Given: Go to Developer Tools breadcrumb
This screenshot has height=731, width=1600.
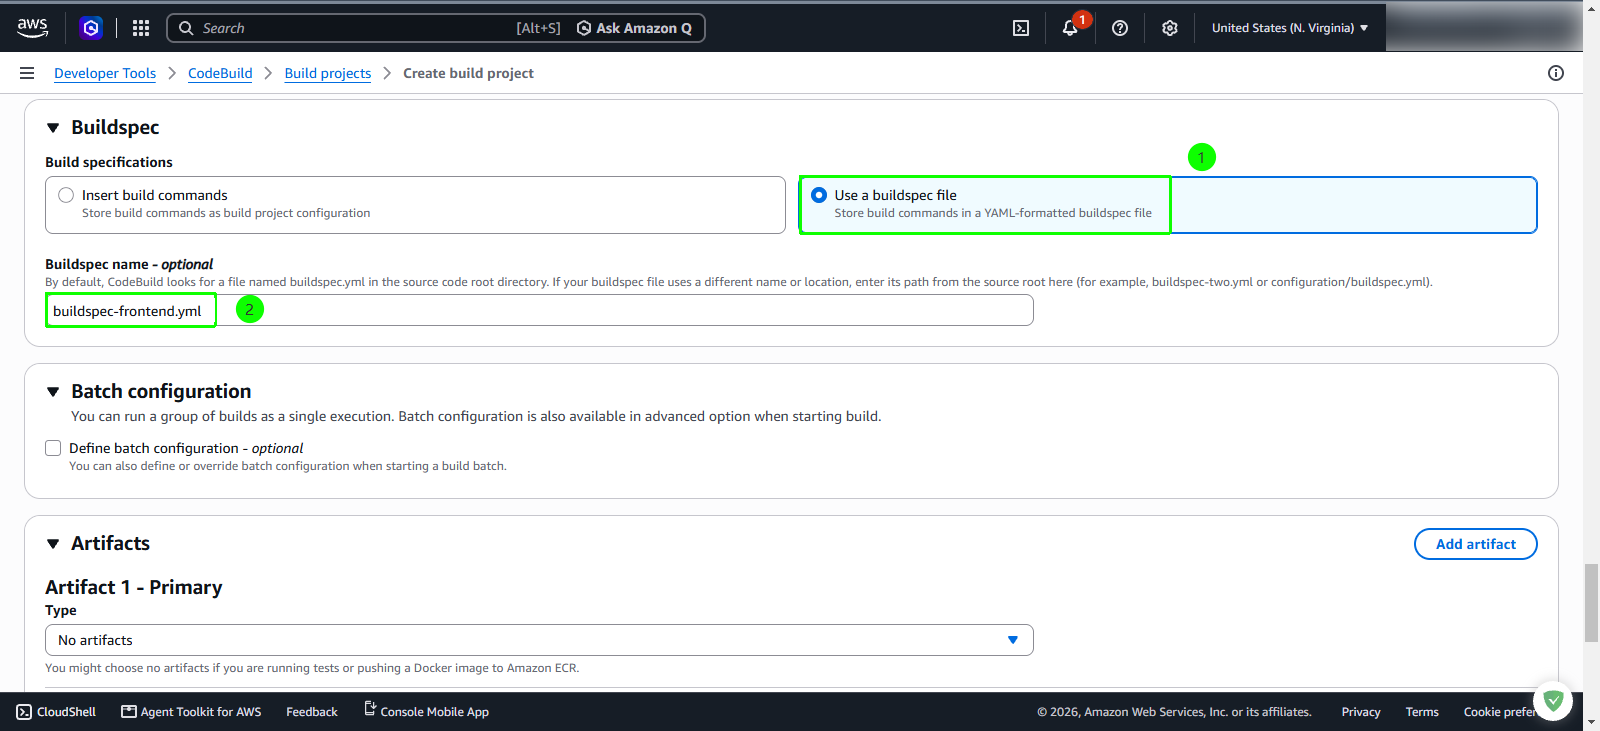Looking at the screenshot, I should [105, 73].
